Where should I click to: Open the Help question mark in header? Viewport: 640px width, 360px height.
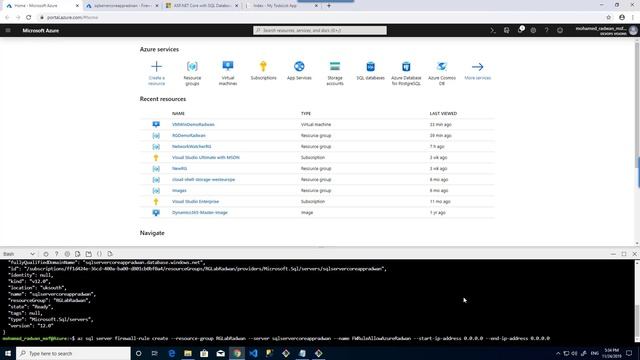[x=547, y=30]
